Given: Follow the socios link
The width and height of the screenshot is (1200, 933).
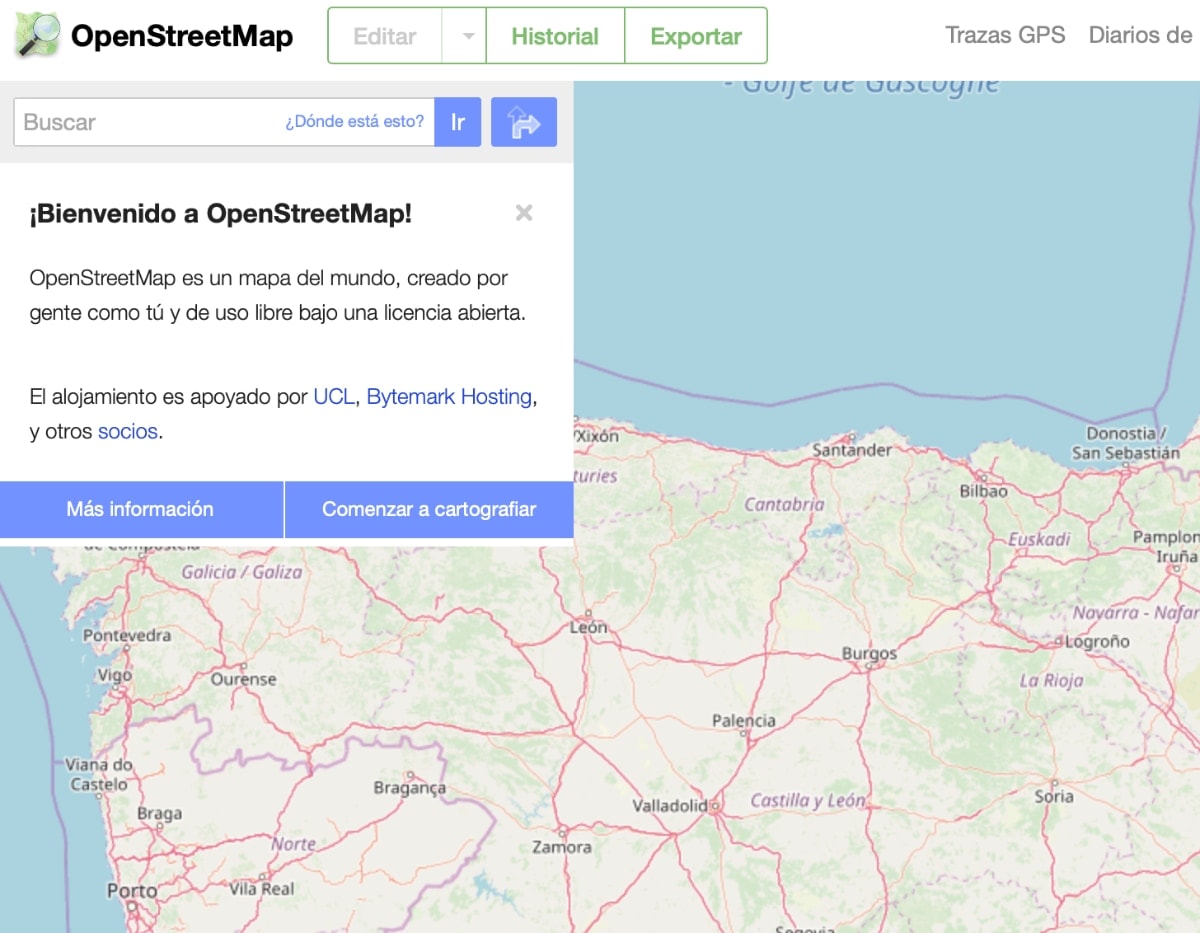Looking at the screenshot, I should coord(127,432).
